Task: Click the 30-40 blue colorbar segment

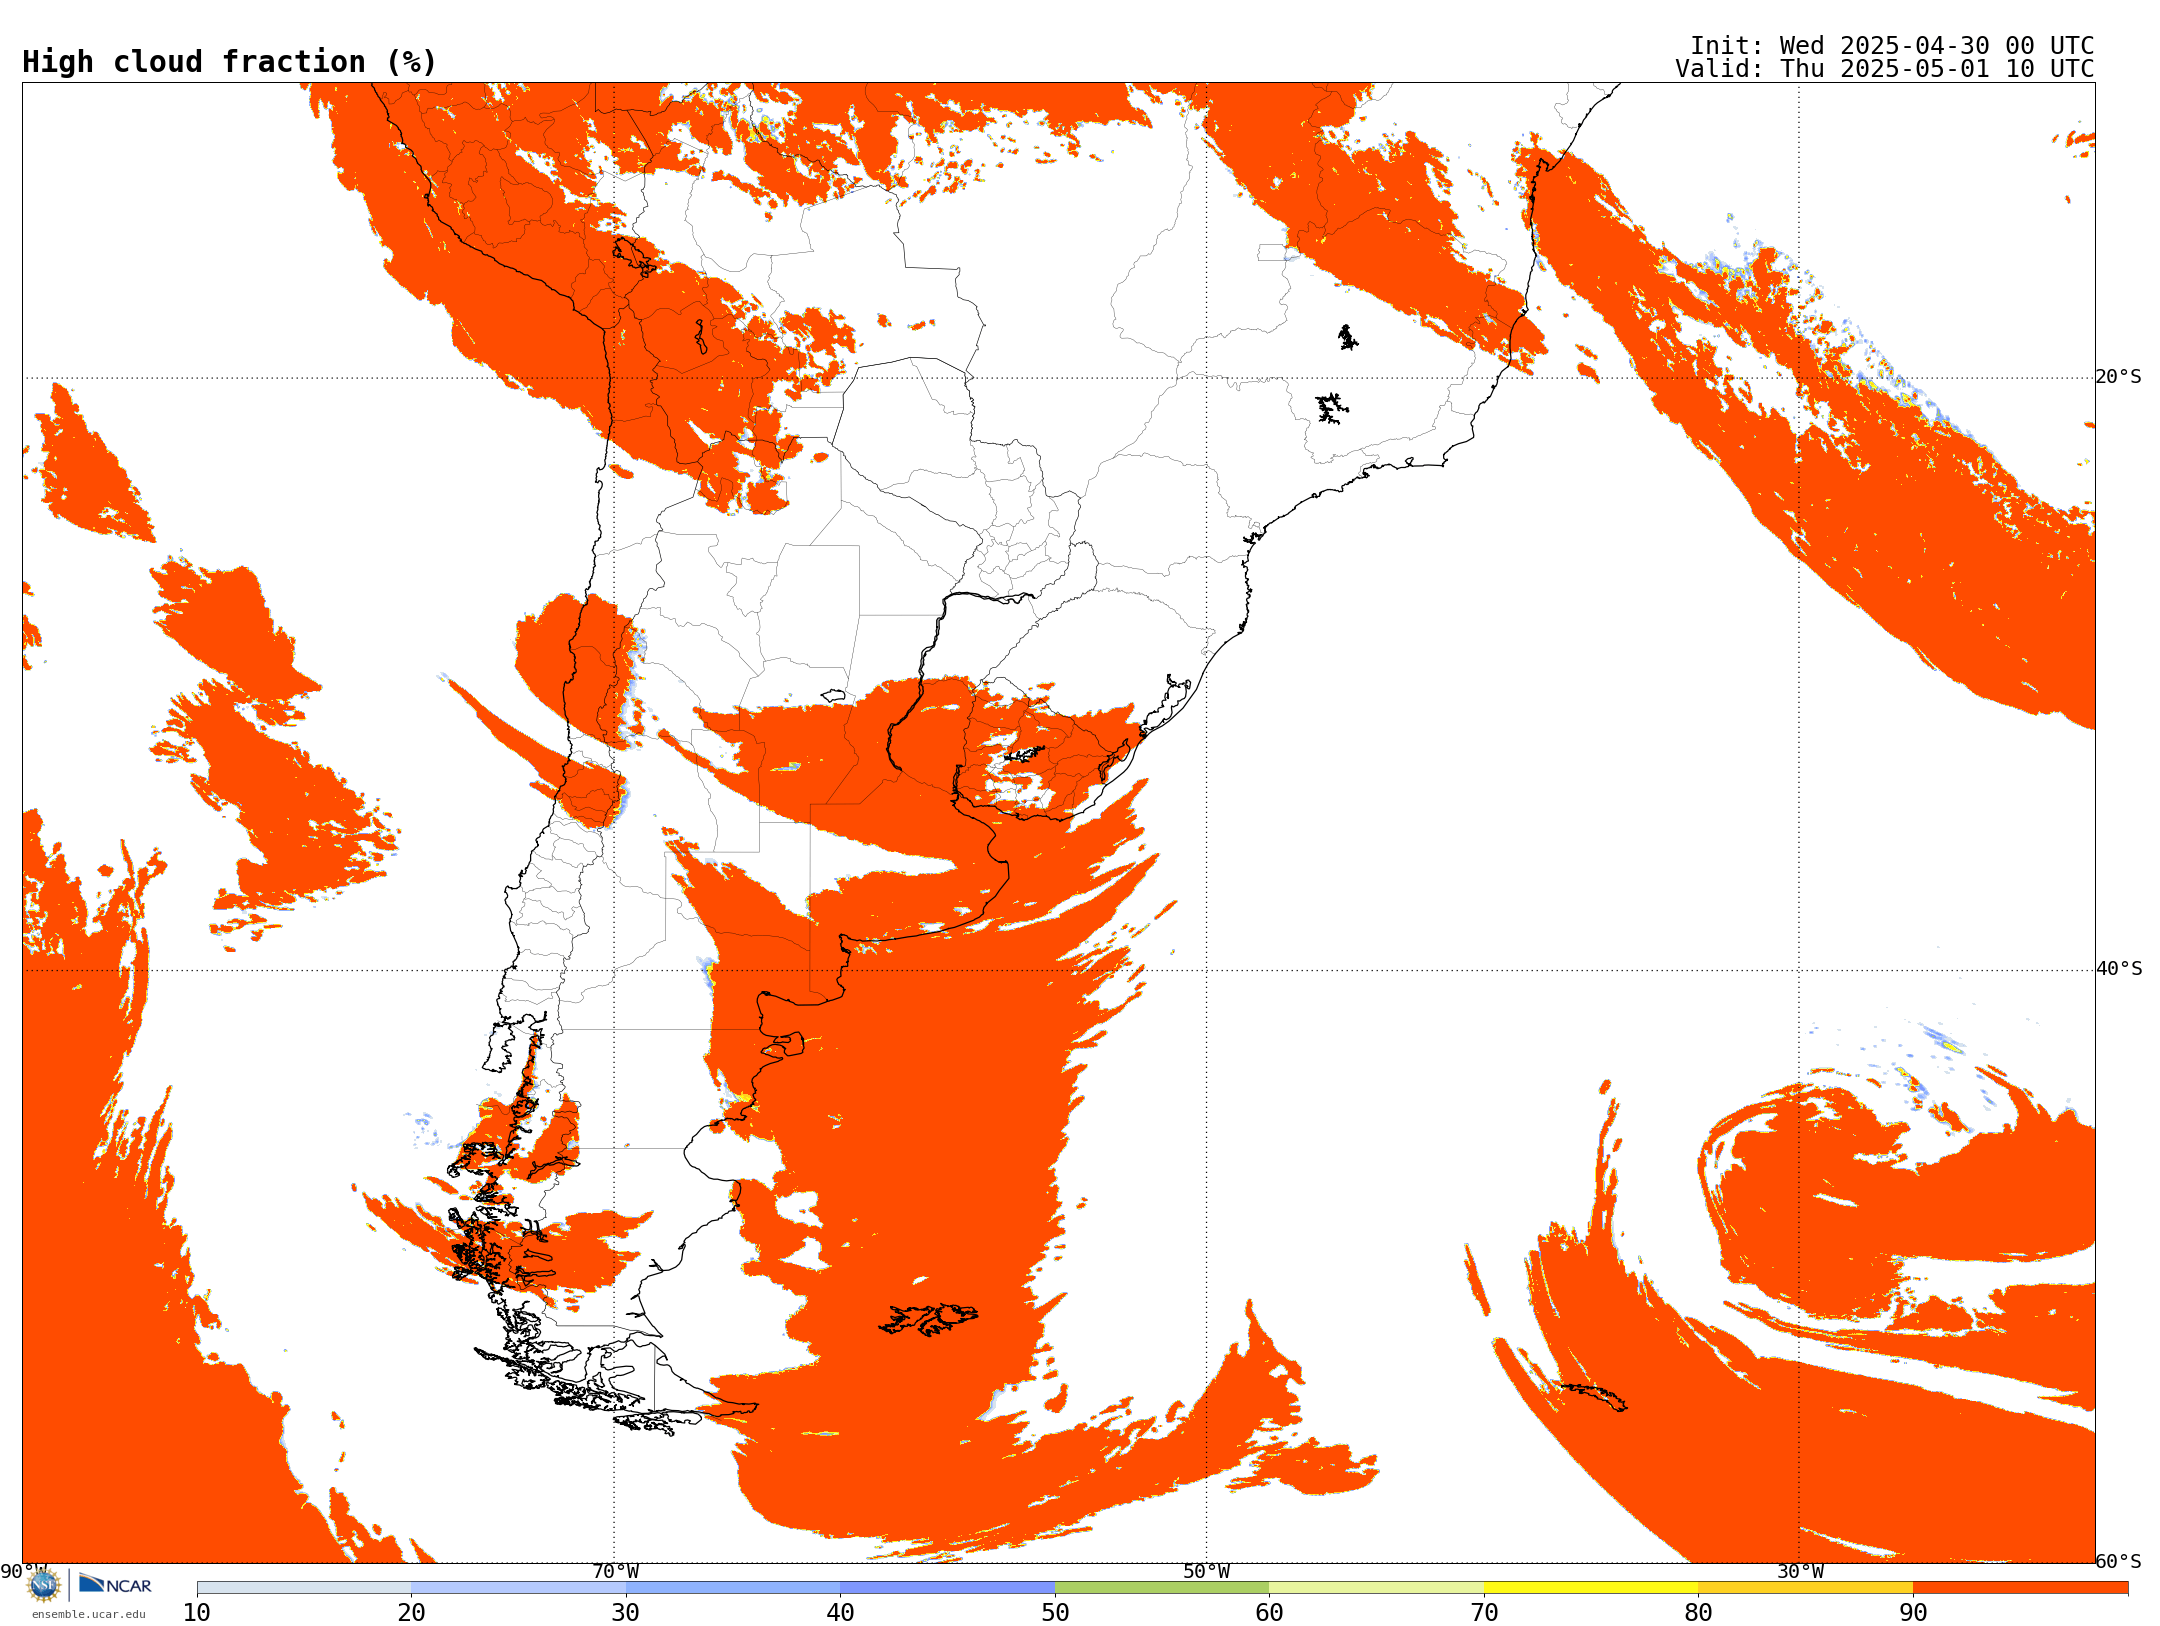Action: 733,1588
